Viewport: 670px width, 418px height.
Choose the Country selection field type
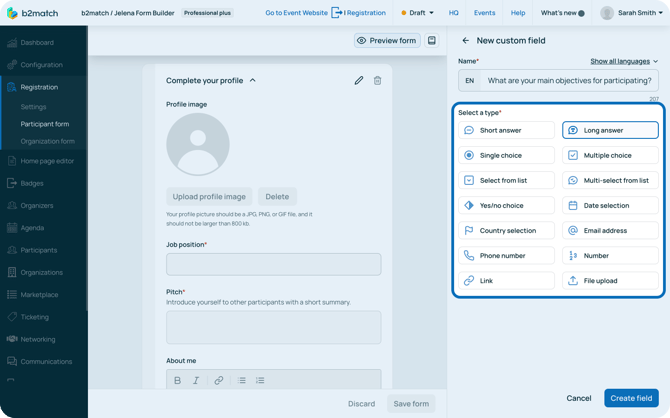coord(506,230)
